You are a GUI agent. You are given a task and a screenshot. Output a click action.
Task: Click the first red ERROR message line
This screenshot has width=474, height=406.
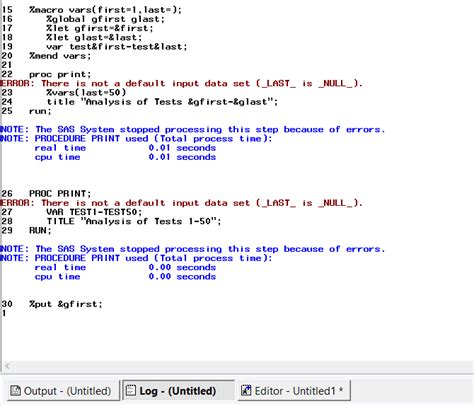coord(181,83)
